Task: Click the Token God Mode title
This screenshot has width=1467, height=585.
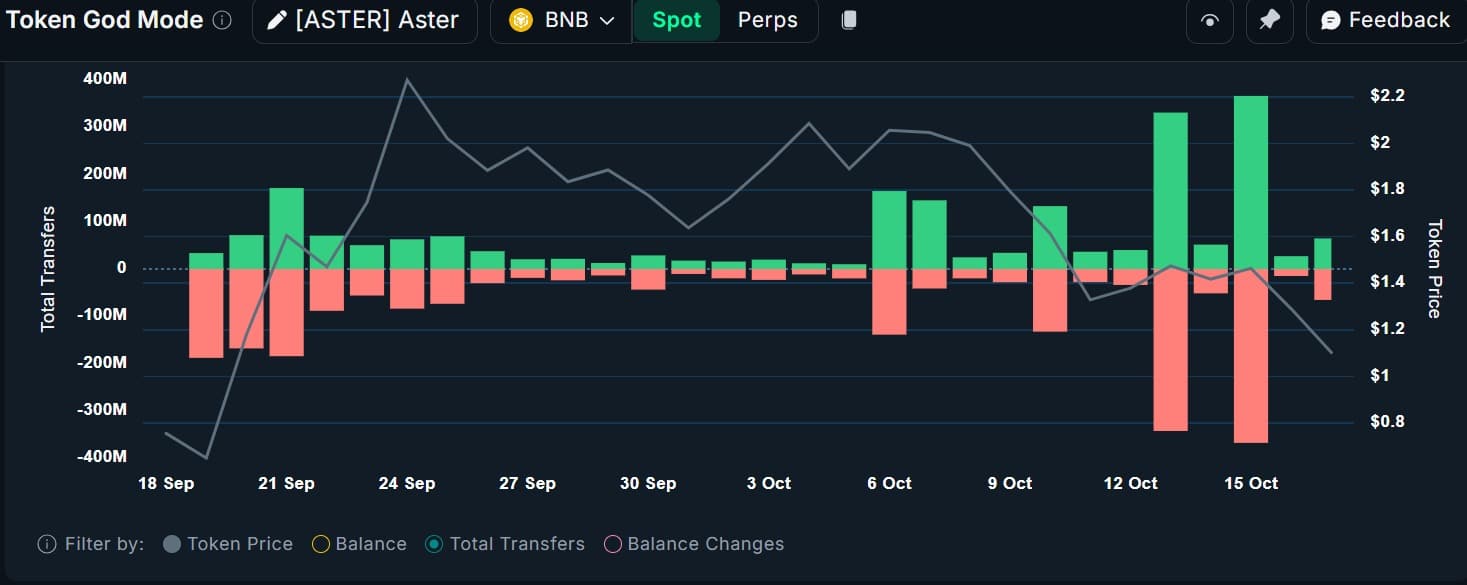Action: coord(102,18)
